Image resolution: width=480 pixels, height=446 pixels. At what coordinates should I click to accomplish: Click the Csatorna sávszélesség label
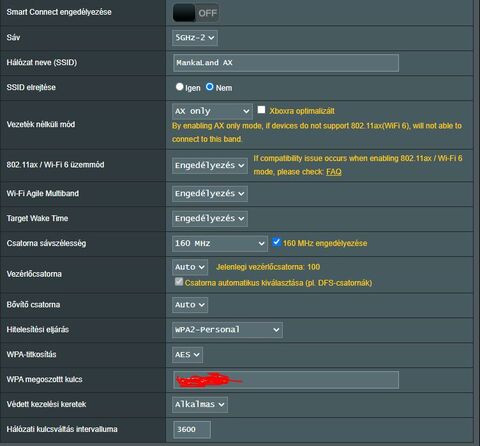46,243
